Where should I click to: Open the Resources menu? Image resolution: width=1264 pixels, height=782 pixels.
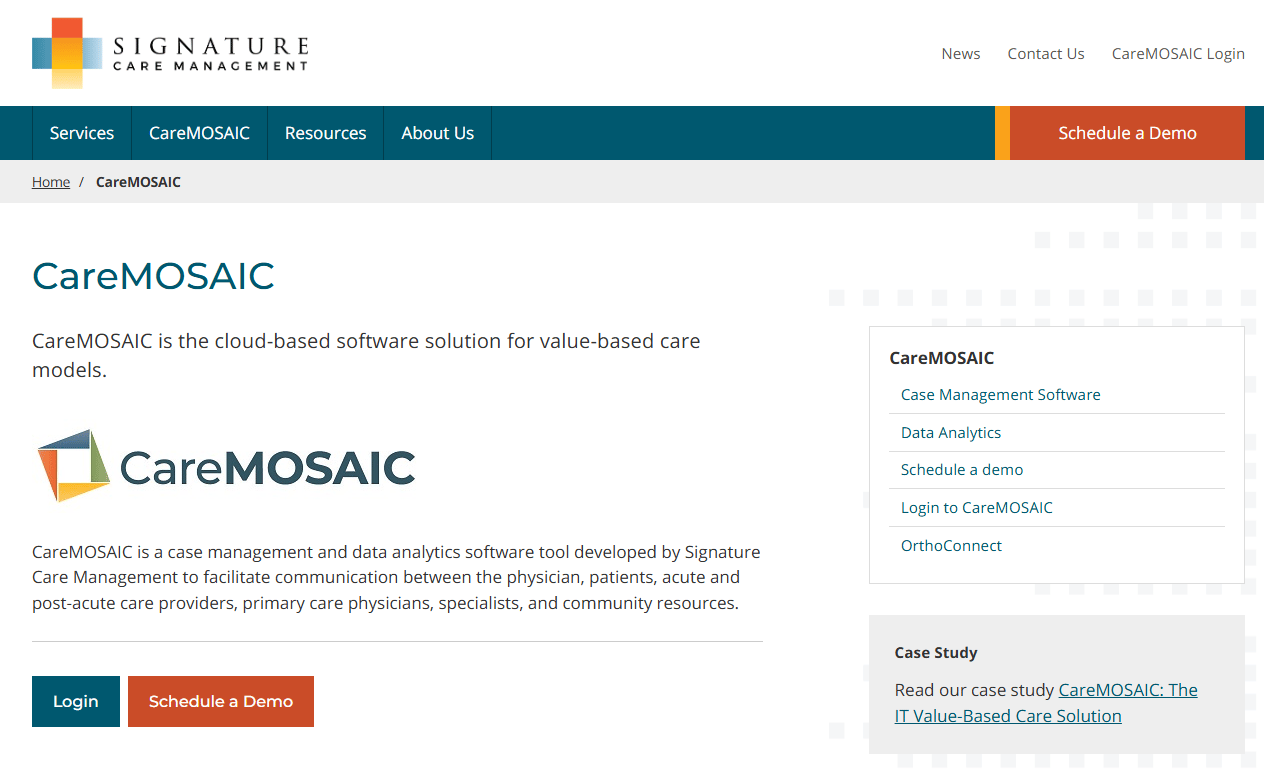pyautogui.click(x=325, y=133)
